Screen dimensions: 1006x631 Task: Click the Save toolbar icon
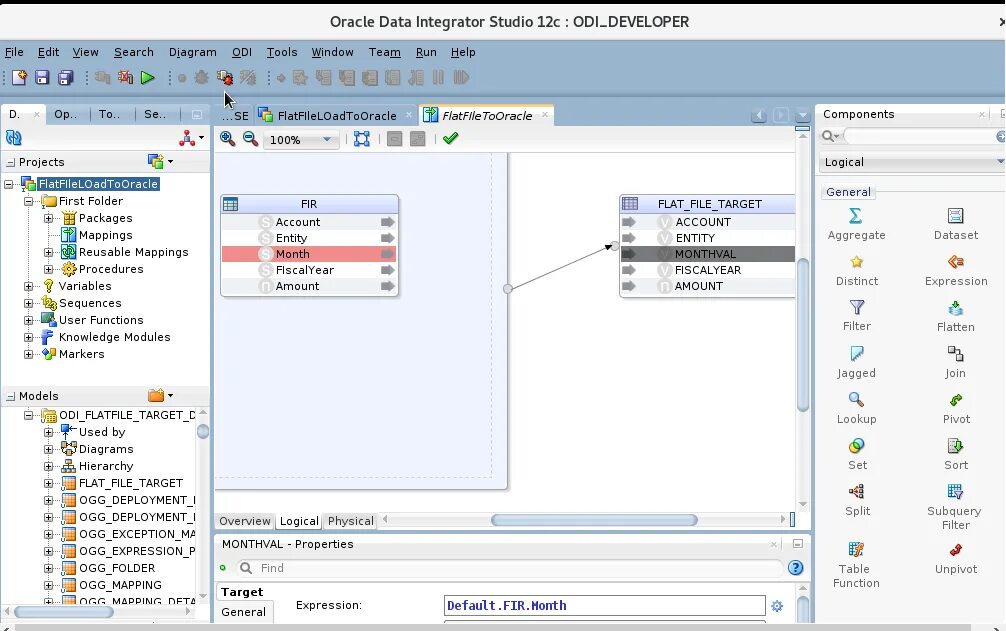[x=42, y=78]
